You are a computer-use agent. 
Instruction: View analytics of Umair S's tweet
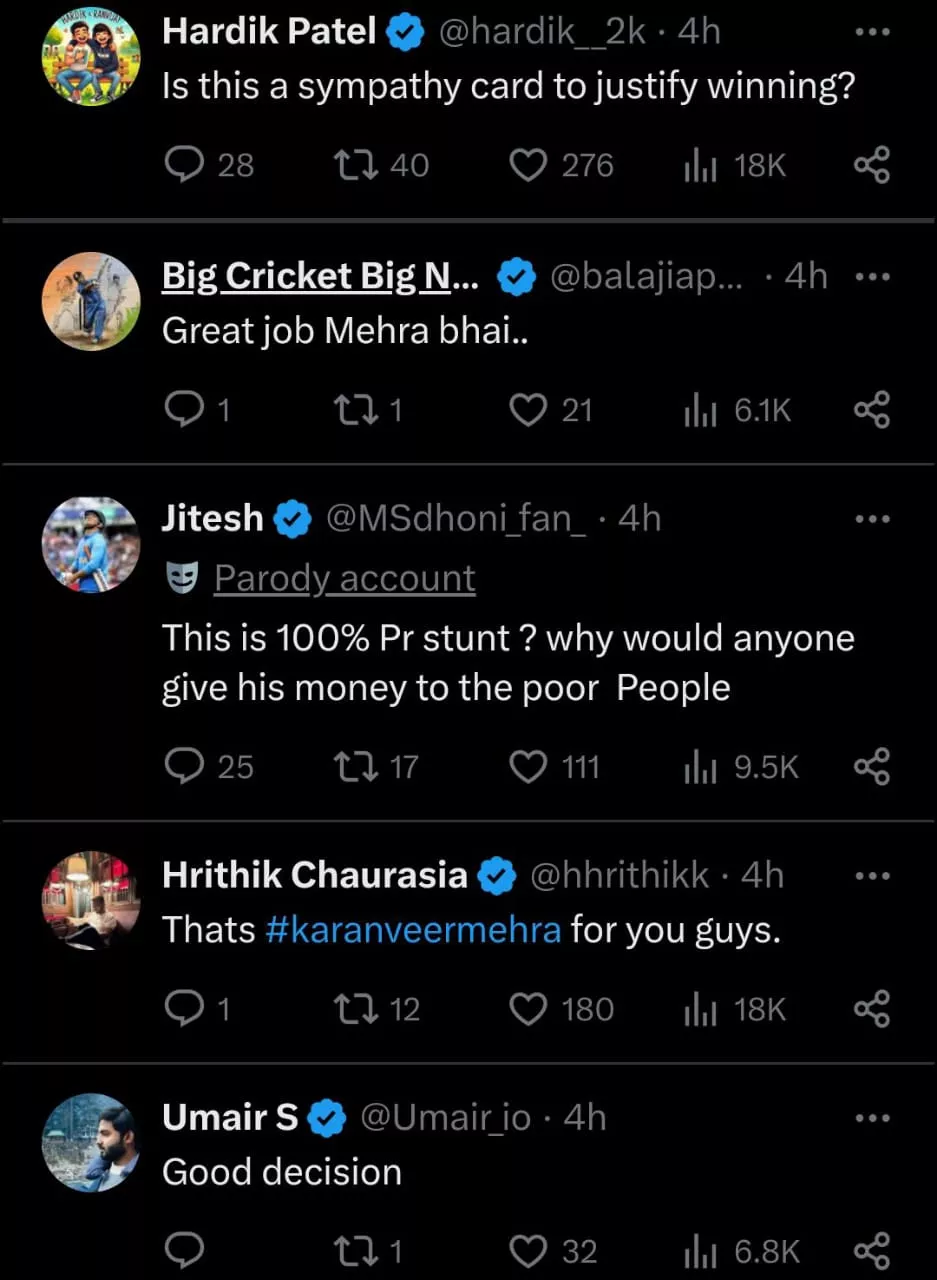695,1250
